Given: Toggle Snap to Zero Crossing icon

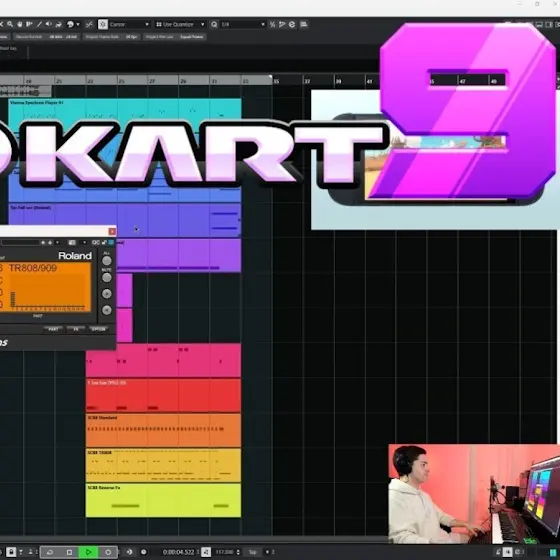Looking at the screenshot, I should click(89, 24).
